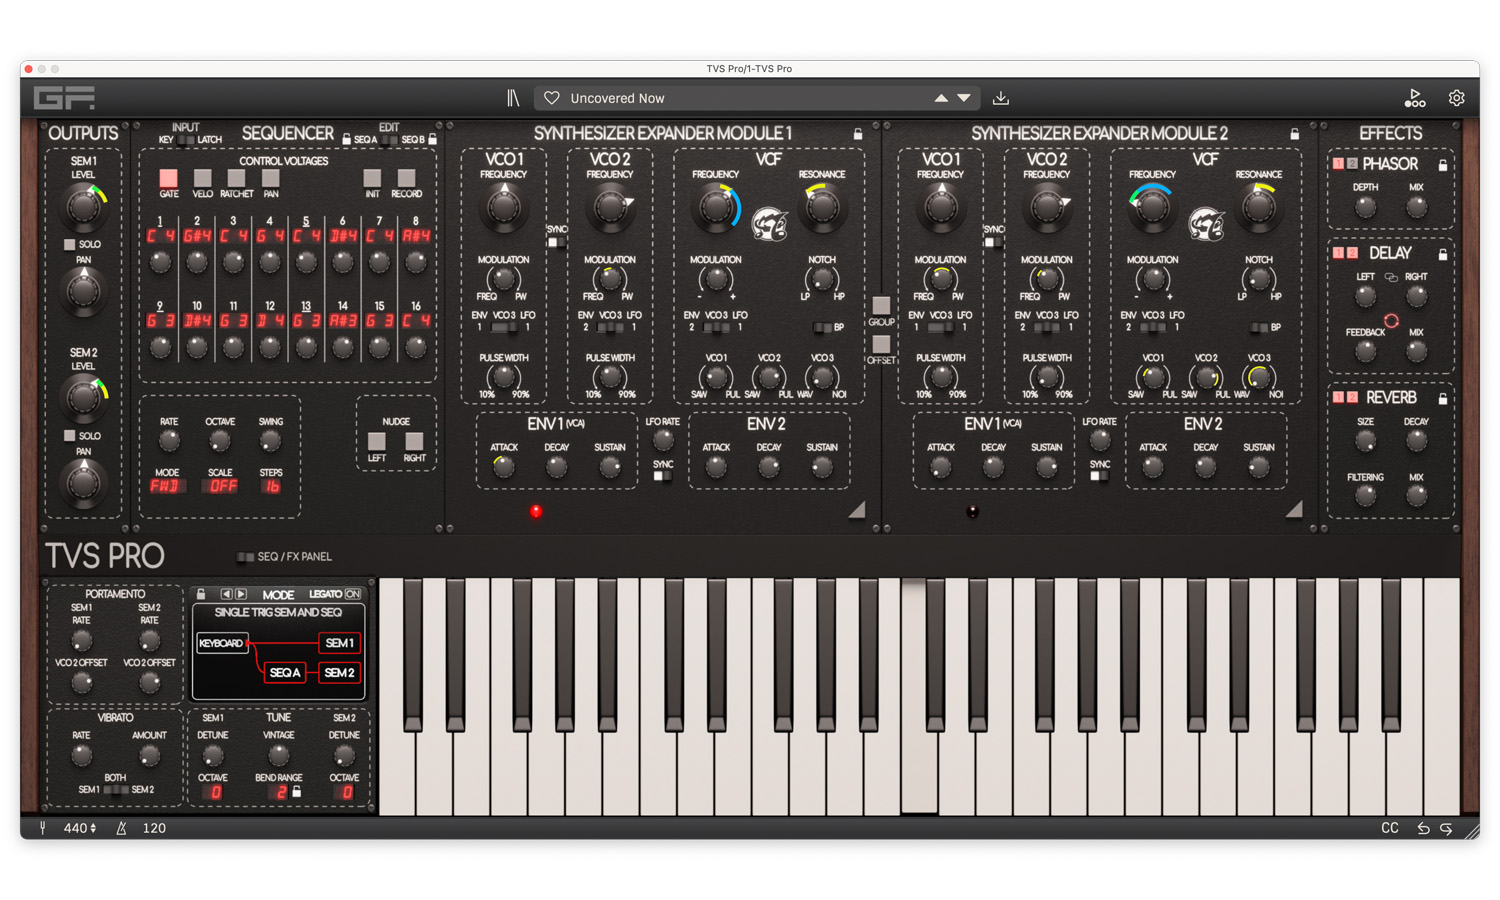Click the Mode panel lock icon

[201, 594]
